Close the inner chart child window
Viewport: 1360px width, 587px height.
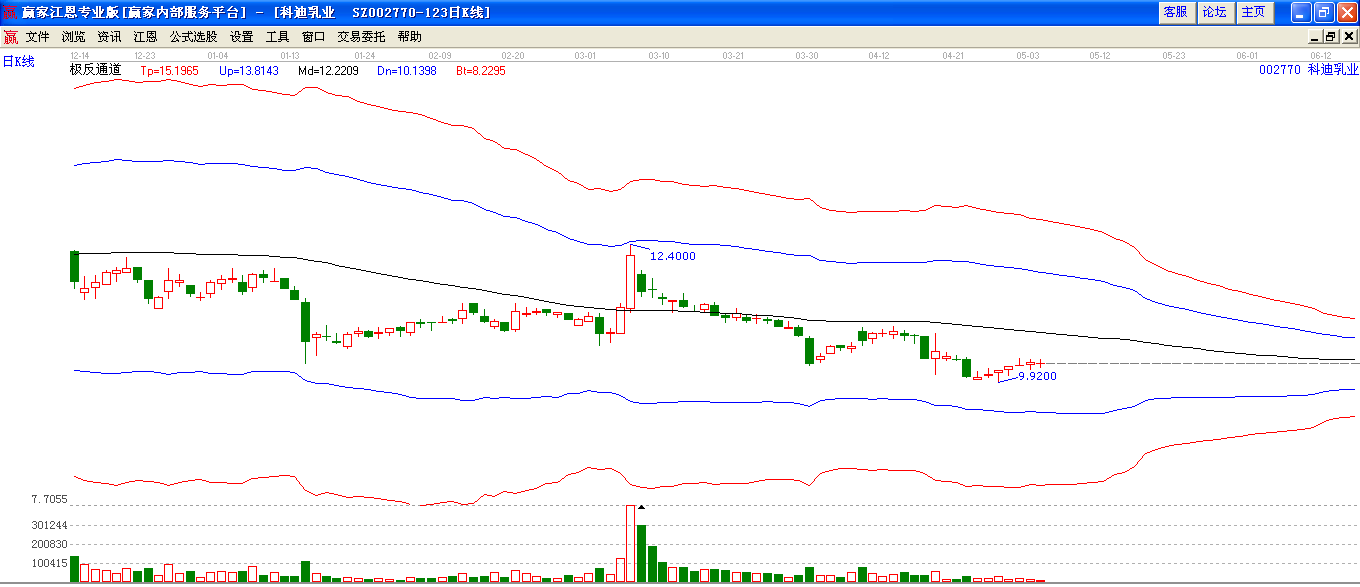coord(1349,37)
